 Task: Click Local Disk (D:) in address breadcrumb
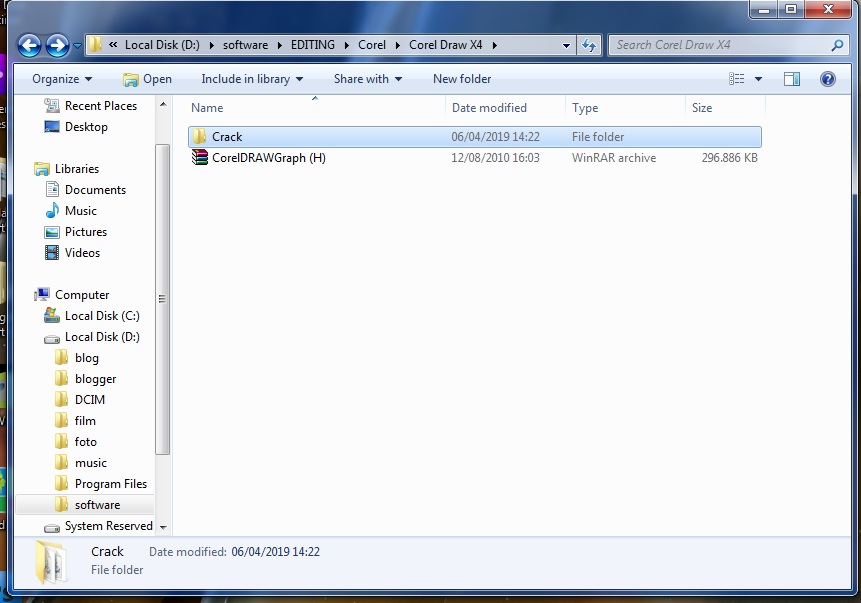coord(162,45)
